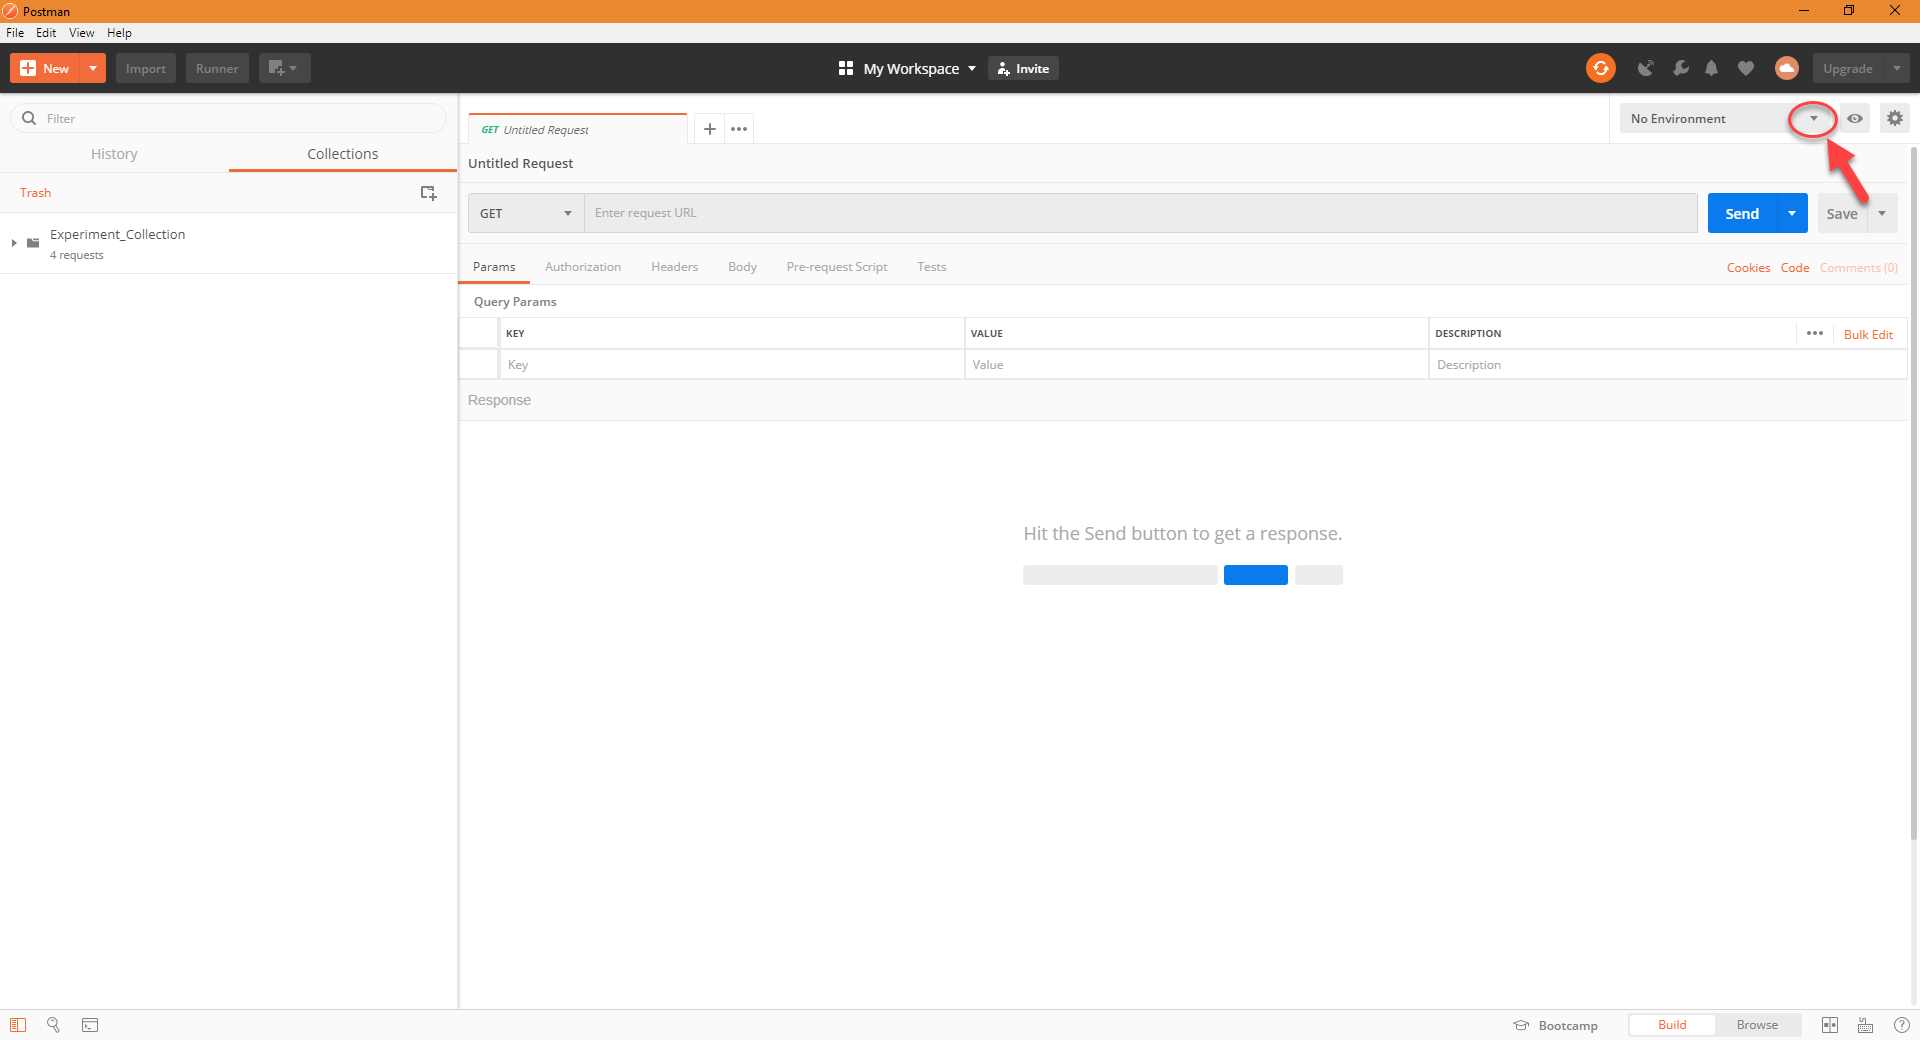Open the File menu
Viewport: 1920px width, 1040px height.
pos(15,33)
